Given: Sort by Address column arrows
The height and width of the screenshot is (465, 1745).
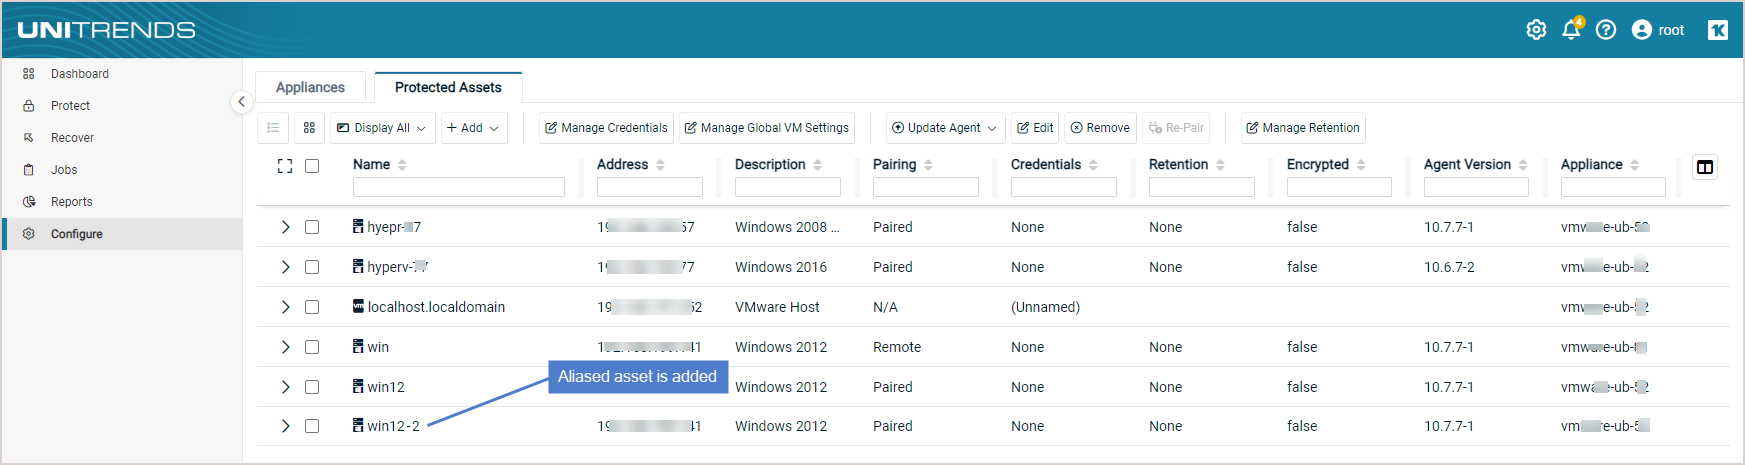Looking at the screenshot, I should (660, 165).
